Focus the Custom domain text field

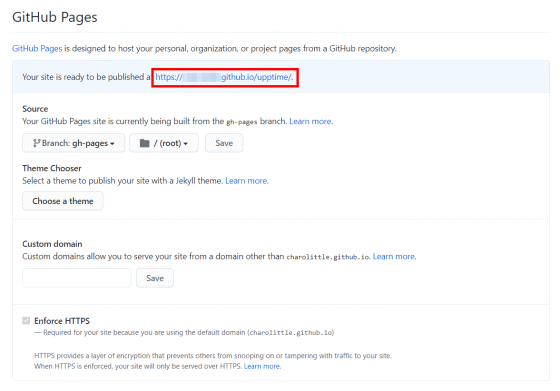coord(77,278)
